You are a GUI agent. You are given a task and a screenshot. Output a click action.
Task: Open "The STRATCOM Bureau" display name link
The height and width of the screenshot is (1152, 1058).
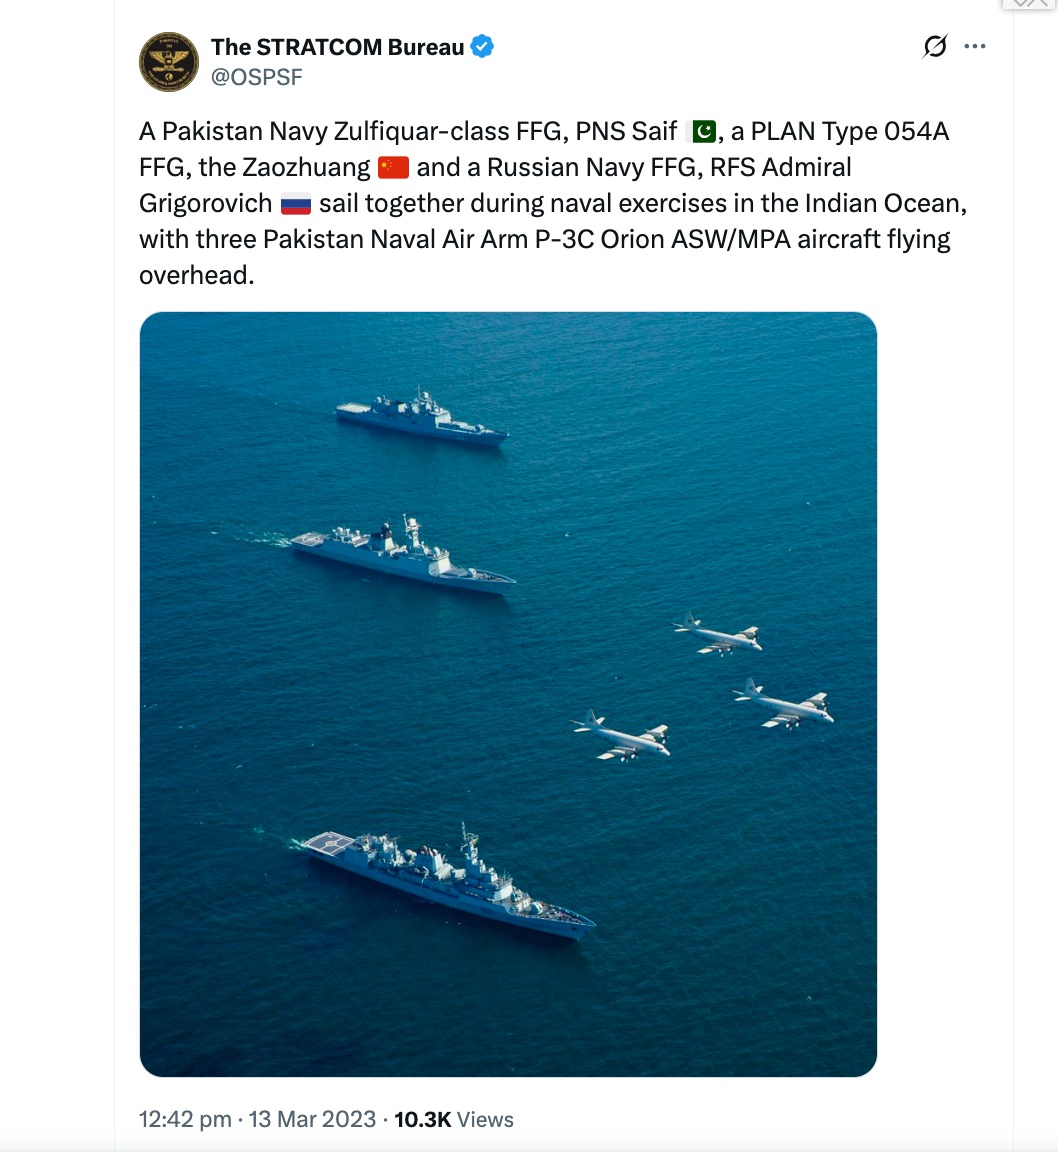(x=337, y=47)
